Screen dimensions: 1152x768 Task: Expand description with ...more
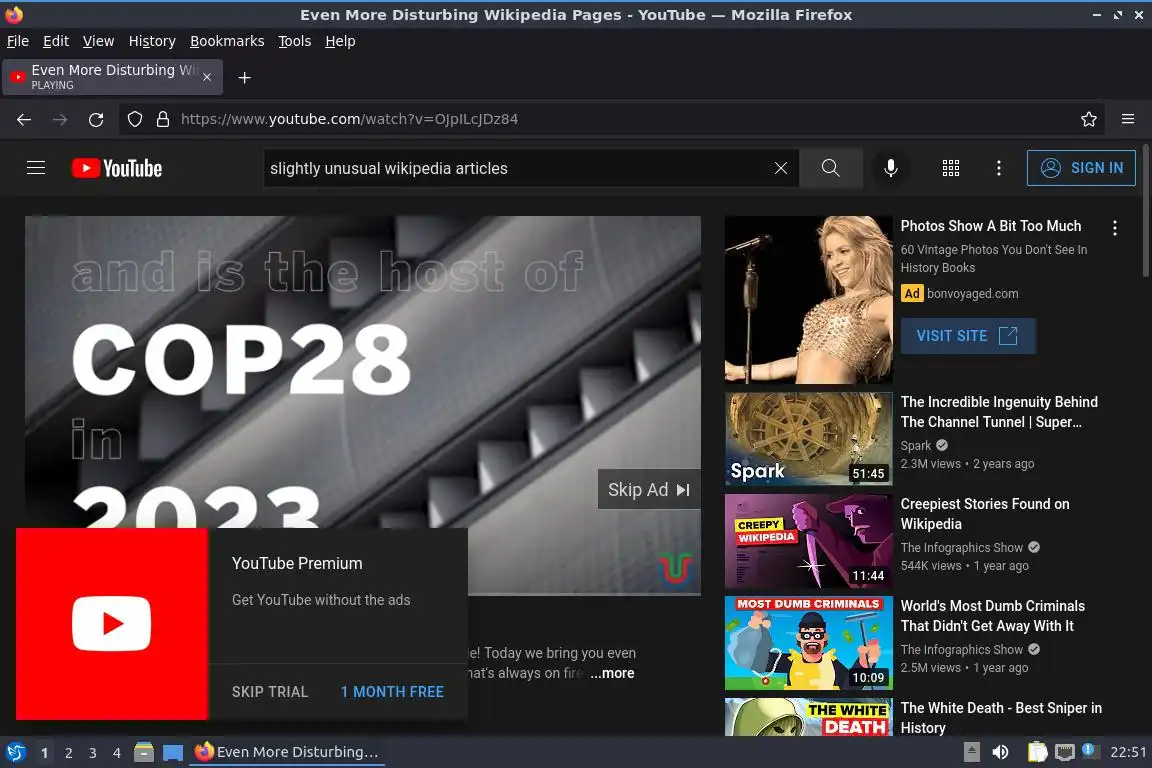(x=612, y=673)
